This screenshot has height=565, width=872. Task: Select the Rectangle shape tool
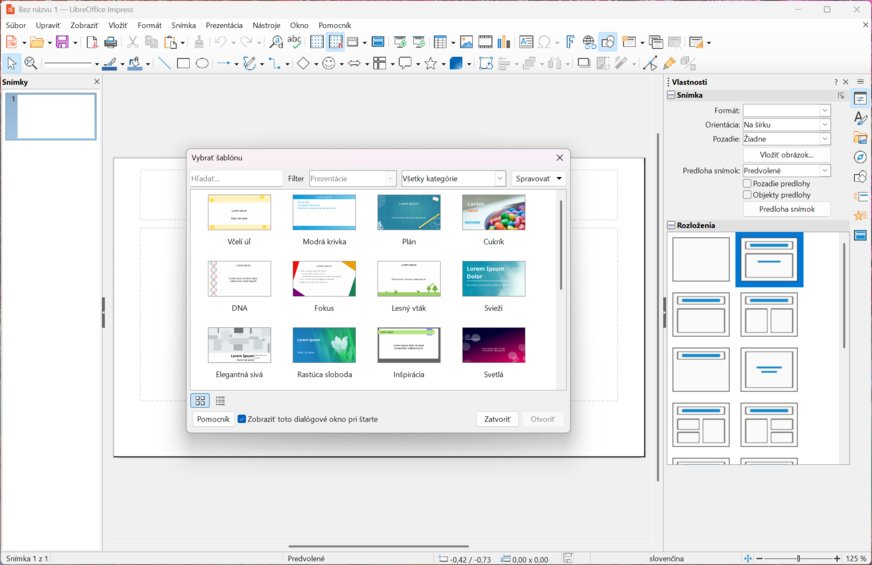point(183,63)
